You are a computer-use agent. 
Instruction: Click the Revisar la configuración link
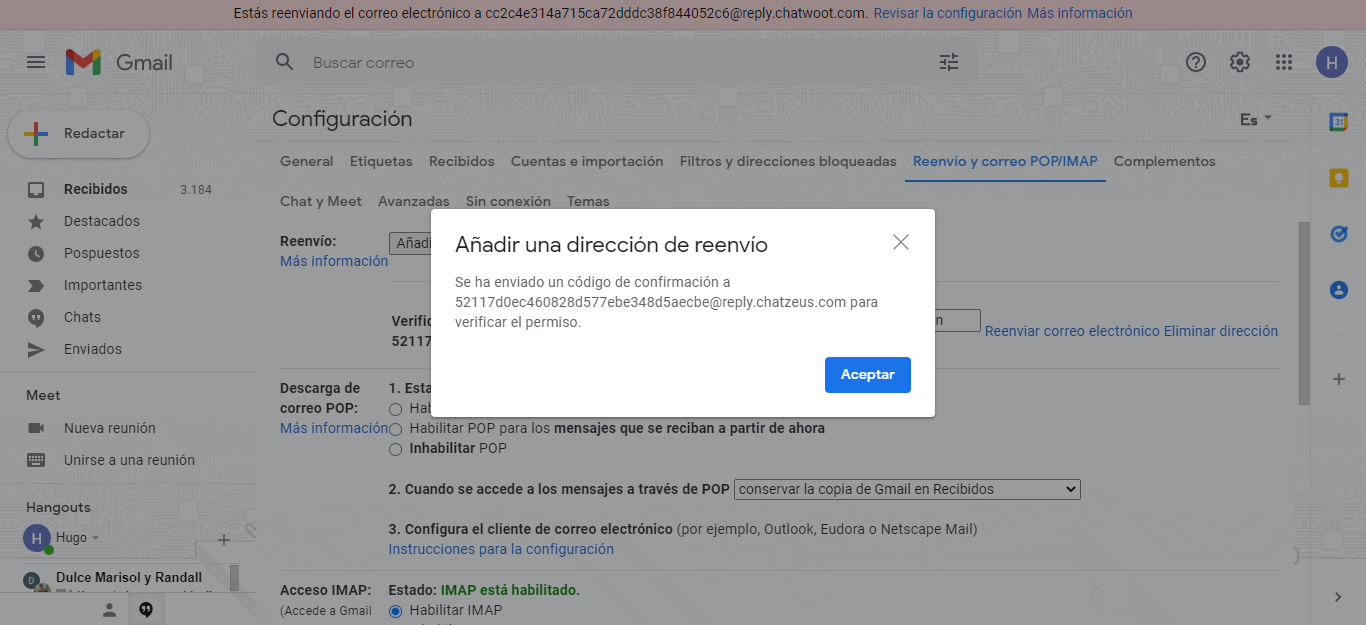947,14
